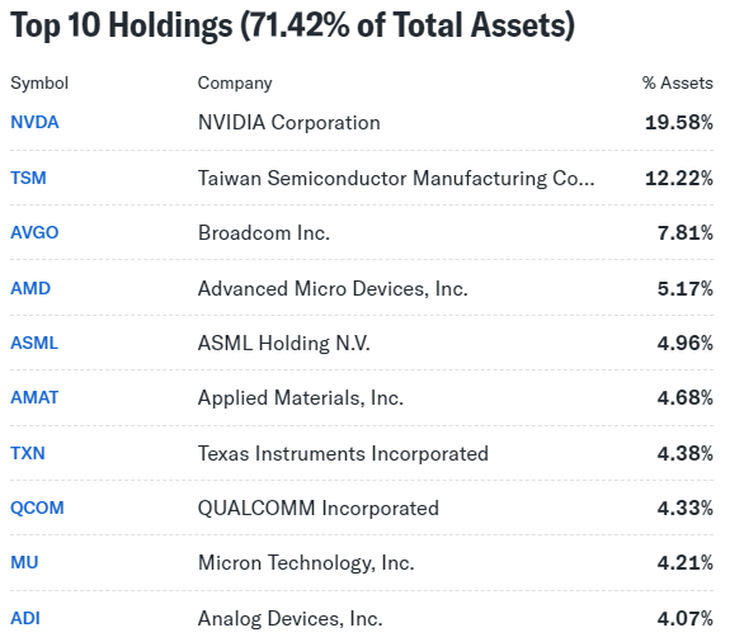Image resolution: width=730 pixels, height=642 pixels.
Task: Follow the ASML ticker link
Action: (x=35, y=343)
